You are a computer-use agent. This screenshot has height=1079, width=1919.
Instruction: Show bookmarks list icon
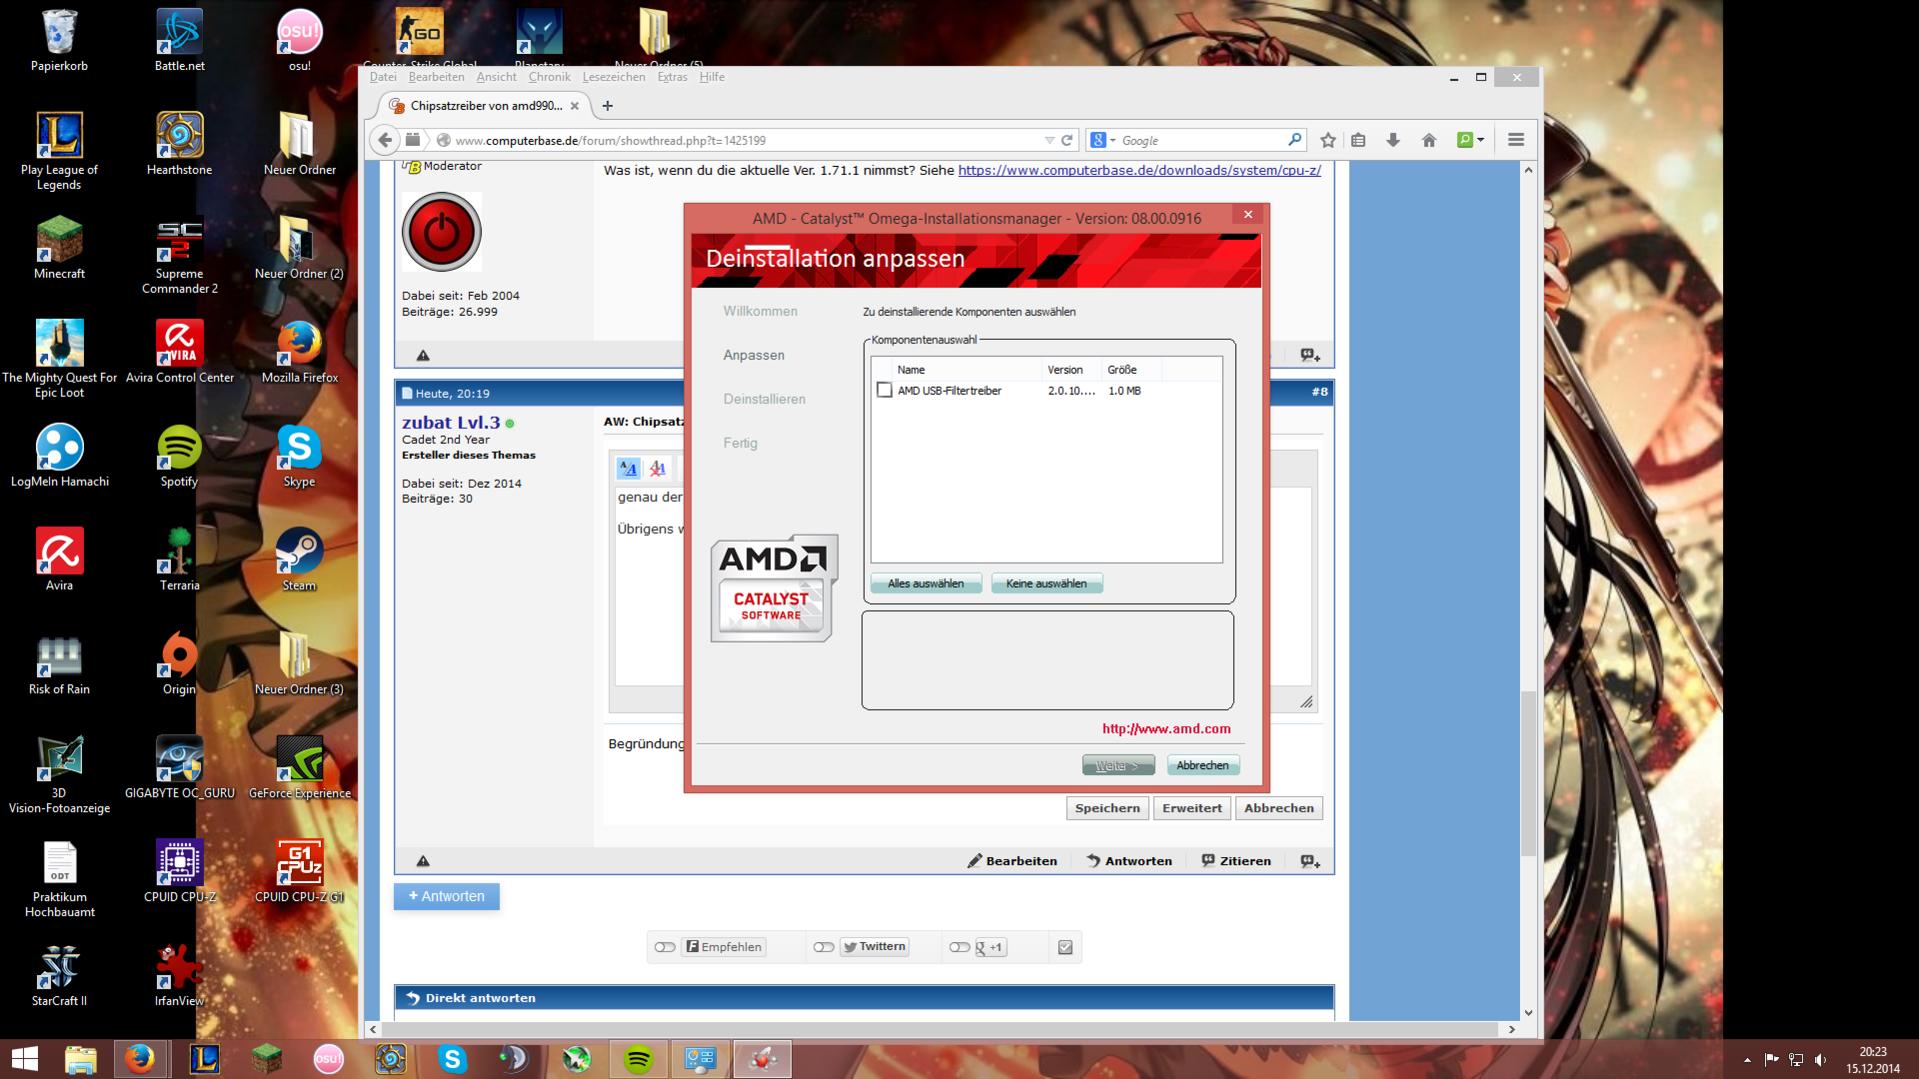coord(1358,141)
